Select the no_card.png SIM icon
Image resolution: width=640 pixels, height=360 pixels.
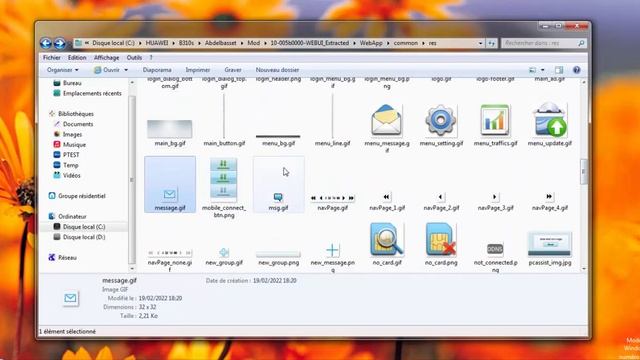coord(441,240)
